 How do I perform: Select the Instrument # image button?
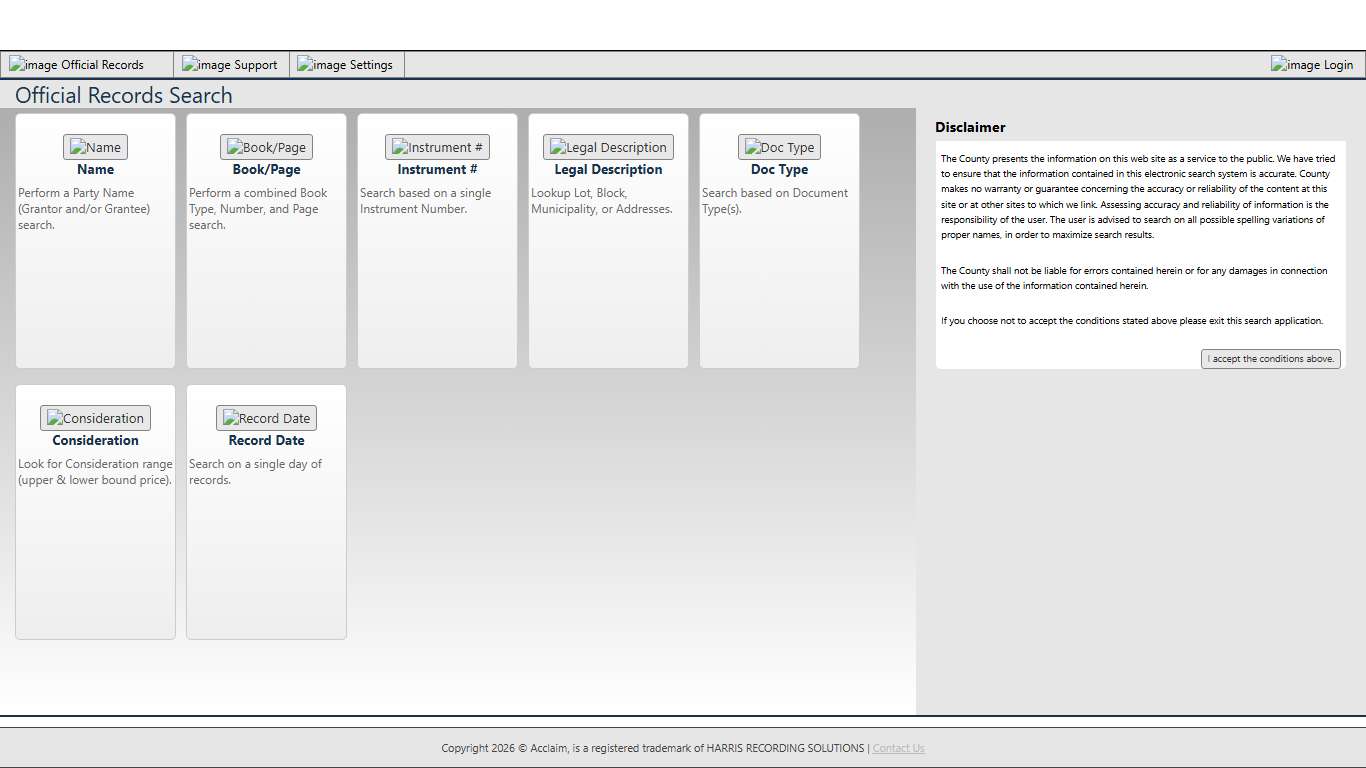437,147
